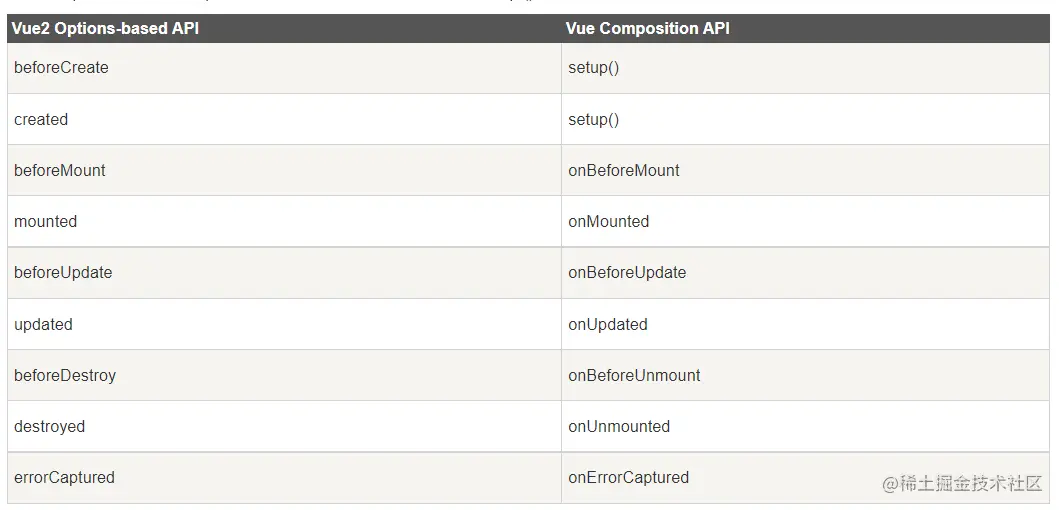
Task: Select setup() next to beforeCreate
Action: tap(594, 68)
